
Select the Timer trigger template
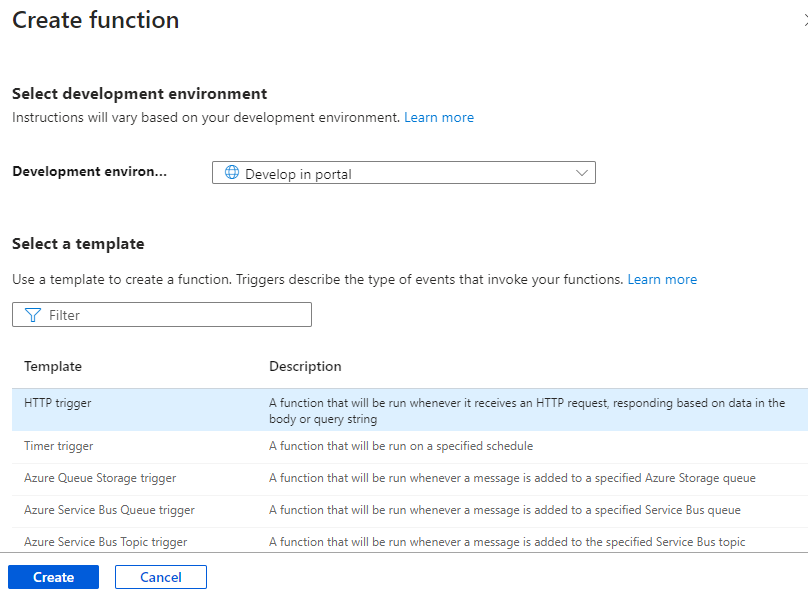coord(59,446)
